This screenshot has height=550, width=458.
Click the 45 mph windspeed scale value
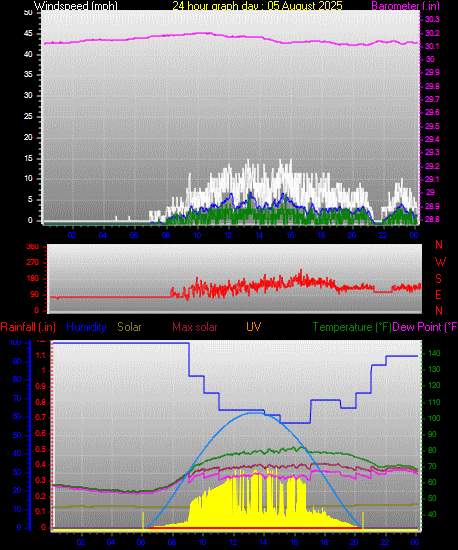[x=28, y=34]
